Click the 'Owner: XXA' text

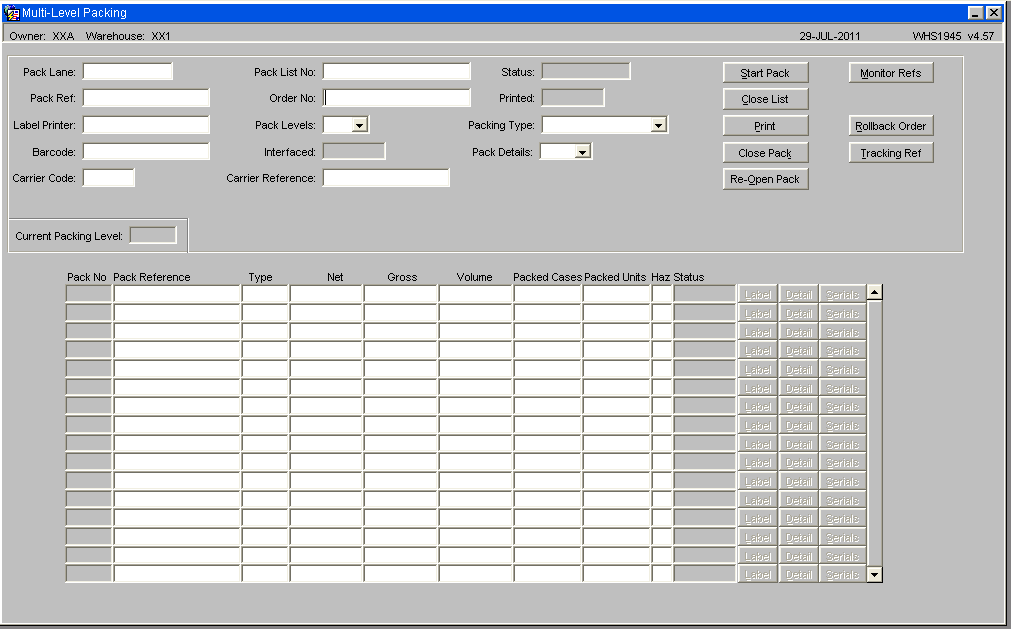[42, 36]
